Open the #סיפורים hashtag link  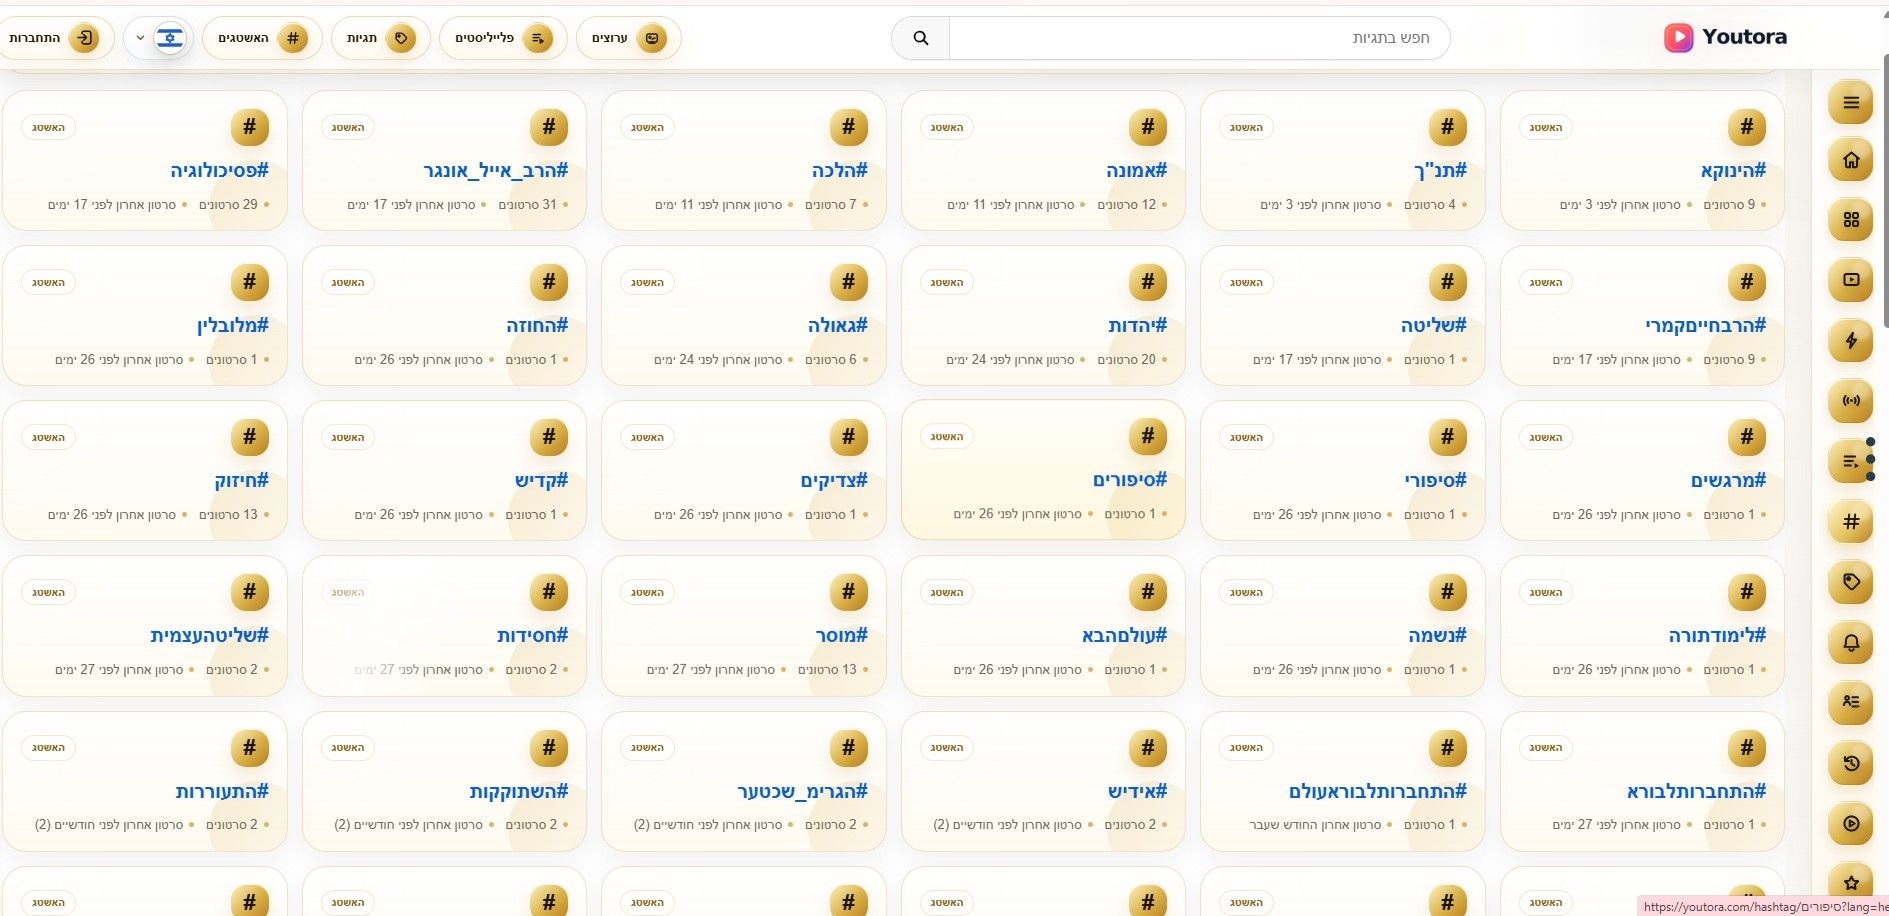pos(1129,480)
